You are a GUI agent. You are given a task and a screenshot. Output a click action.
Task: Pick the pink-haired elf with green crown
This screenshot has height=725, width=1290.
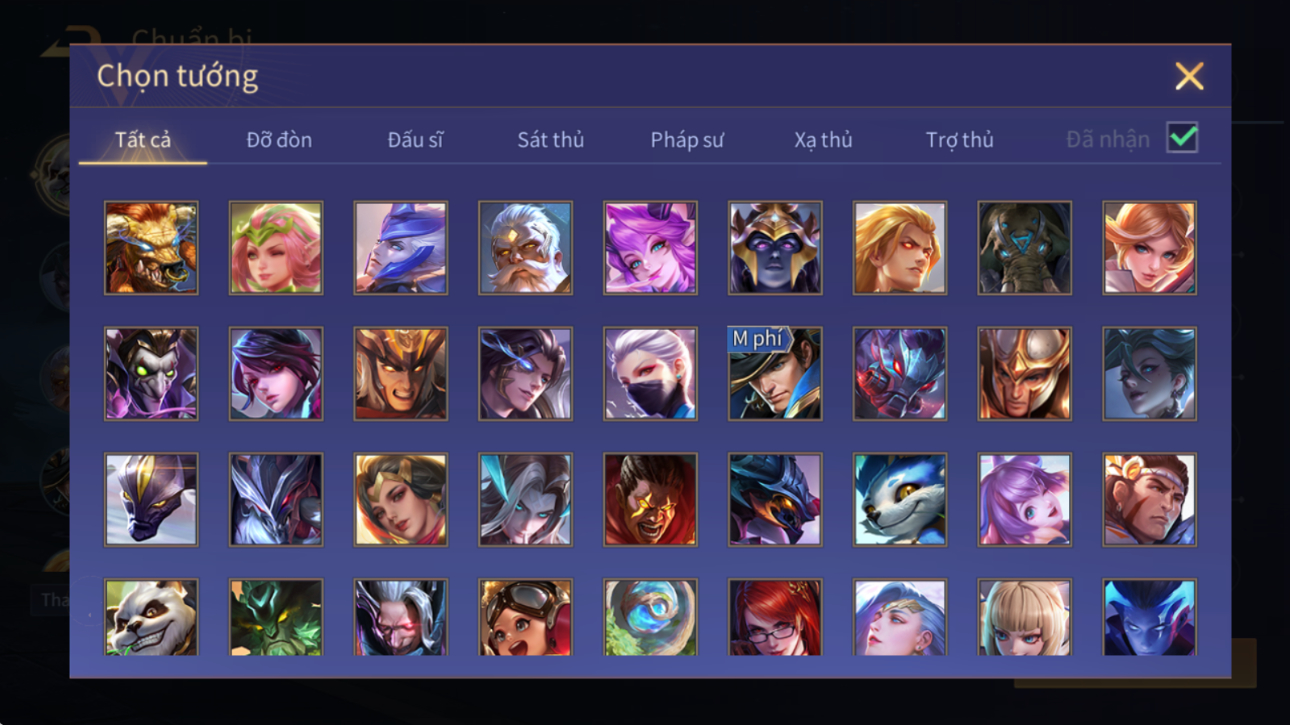click(x=276, y=248)
